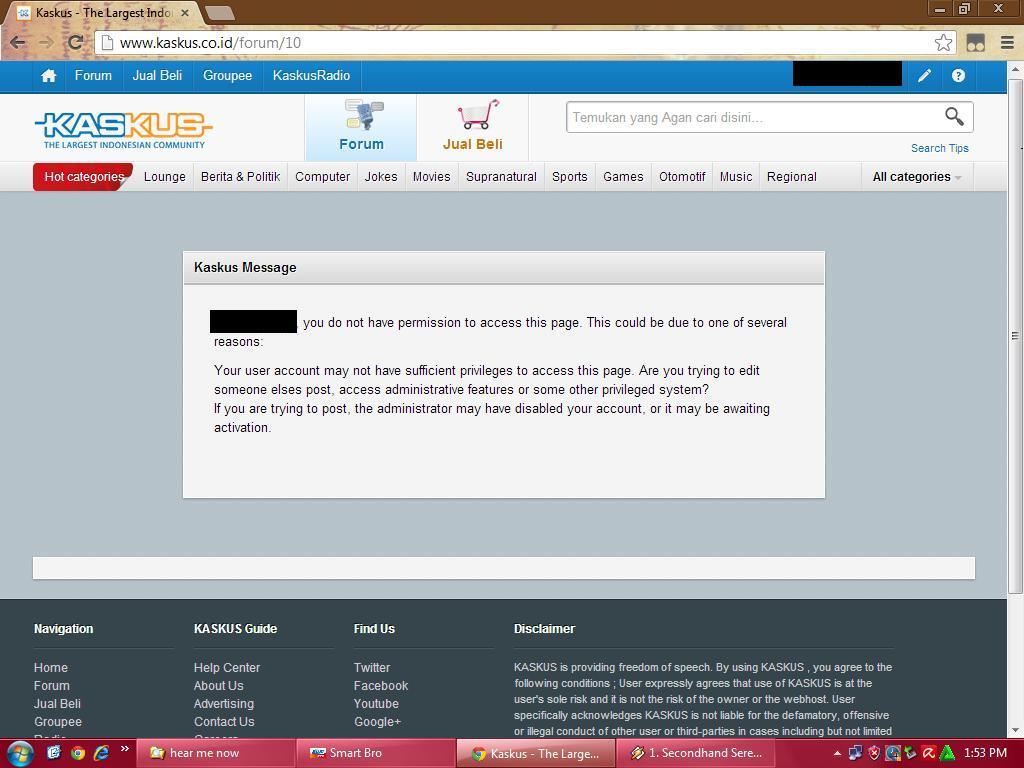Focus the Temukan search input field
The height and width of the screenshot is (768, 1024).
point(755,118)
